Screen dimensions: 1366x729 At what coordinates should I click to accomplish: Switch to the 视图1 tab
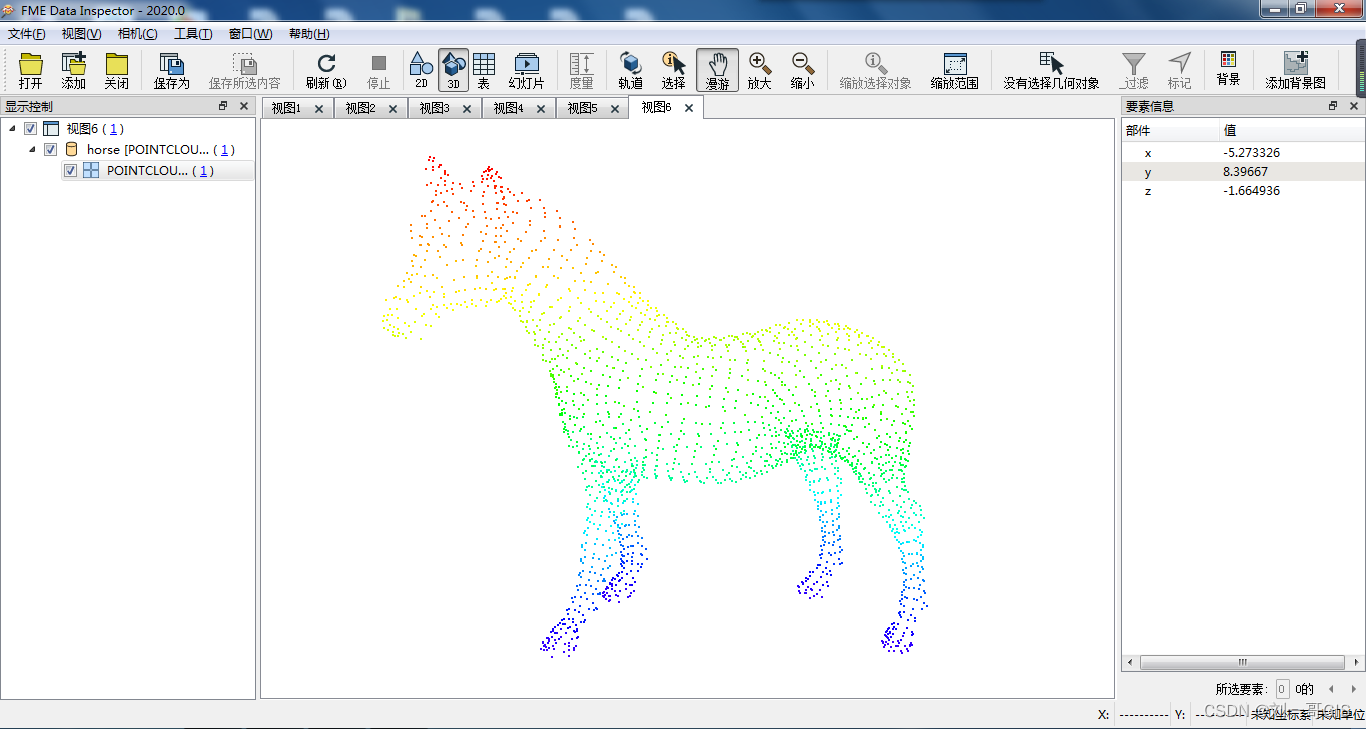point(286,108)
